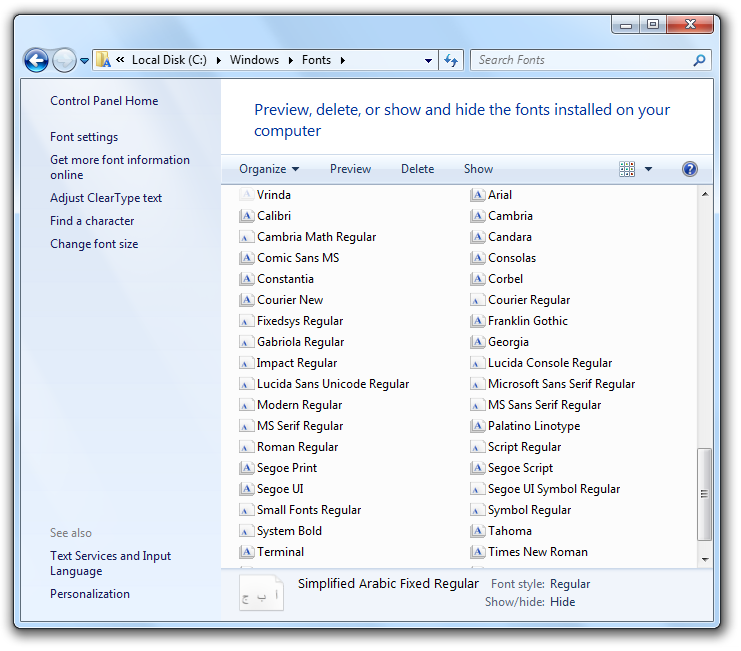Select the Impact Regular font icon

246,363
